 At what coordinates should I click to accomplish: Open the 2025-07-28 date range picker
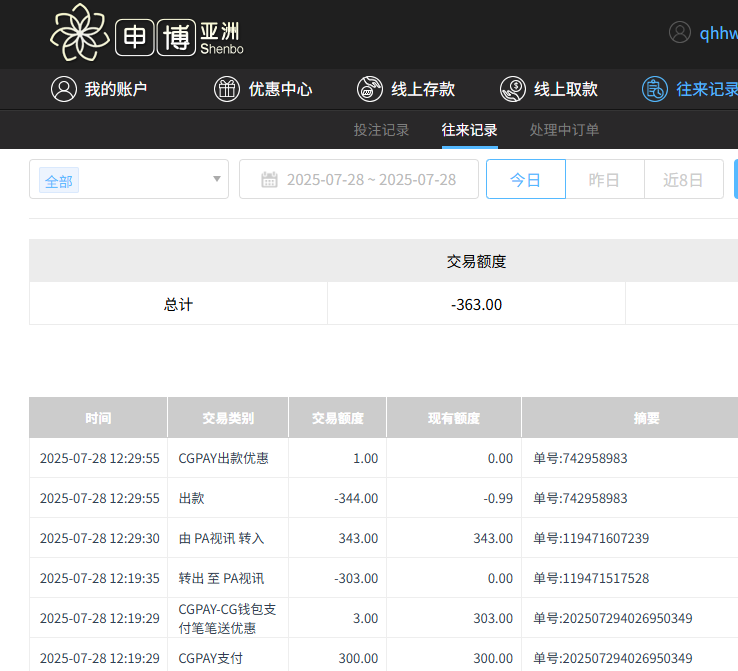click(371, 180)
